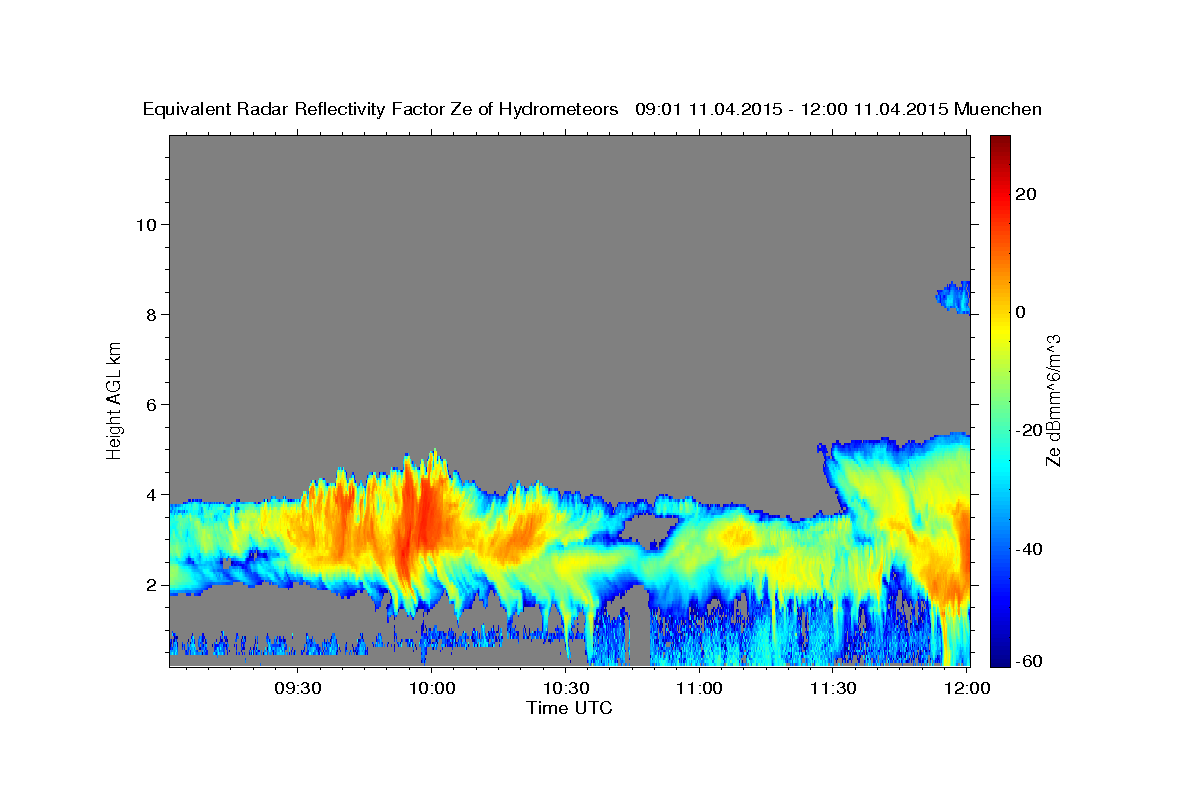Click the date range '09:01 11.04.2015 - 12:00 11.04.2015 Muenchen'

tap(839, 110)
